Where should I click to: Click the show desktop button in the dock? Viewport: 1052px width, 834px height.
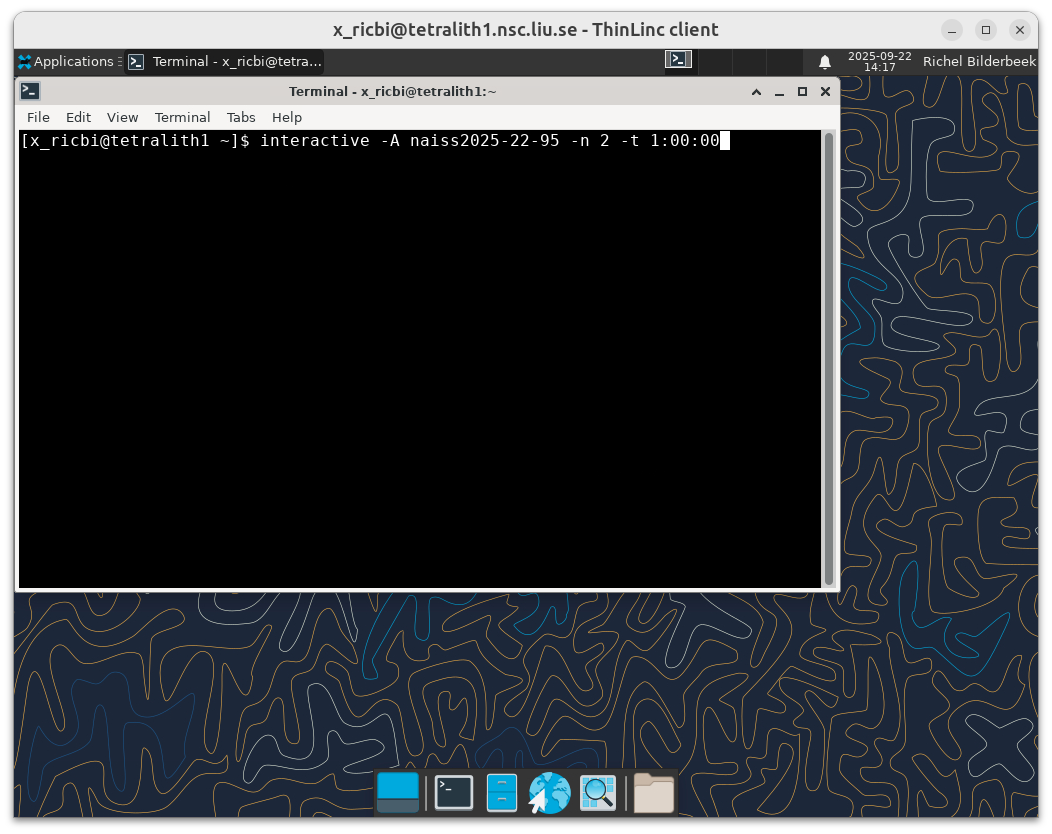(x=398, y=792)
